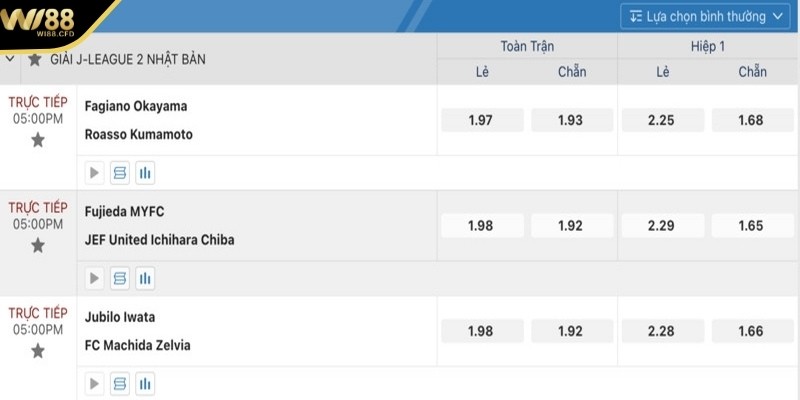Open scoreboard icon for Fujieda MYFC match
800x400 pixels.
tap(120, 278)
